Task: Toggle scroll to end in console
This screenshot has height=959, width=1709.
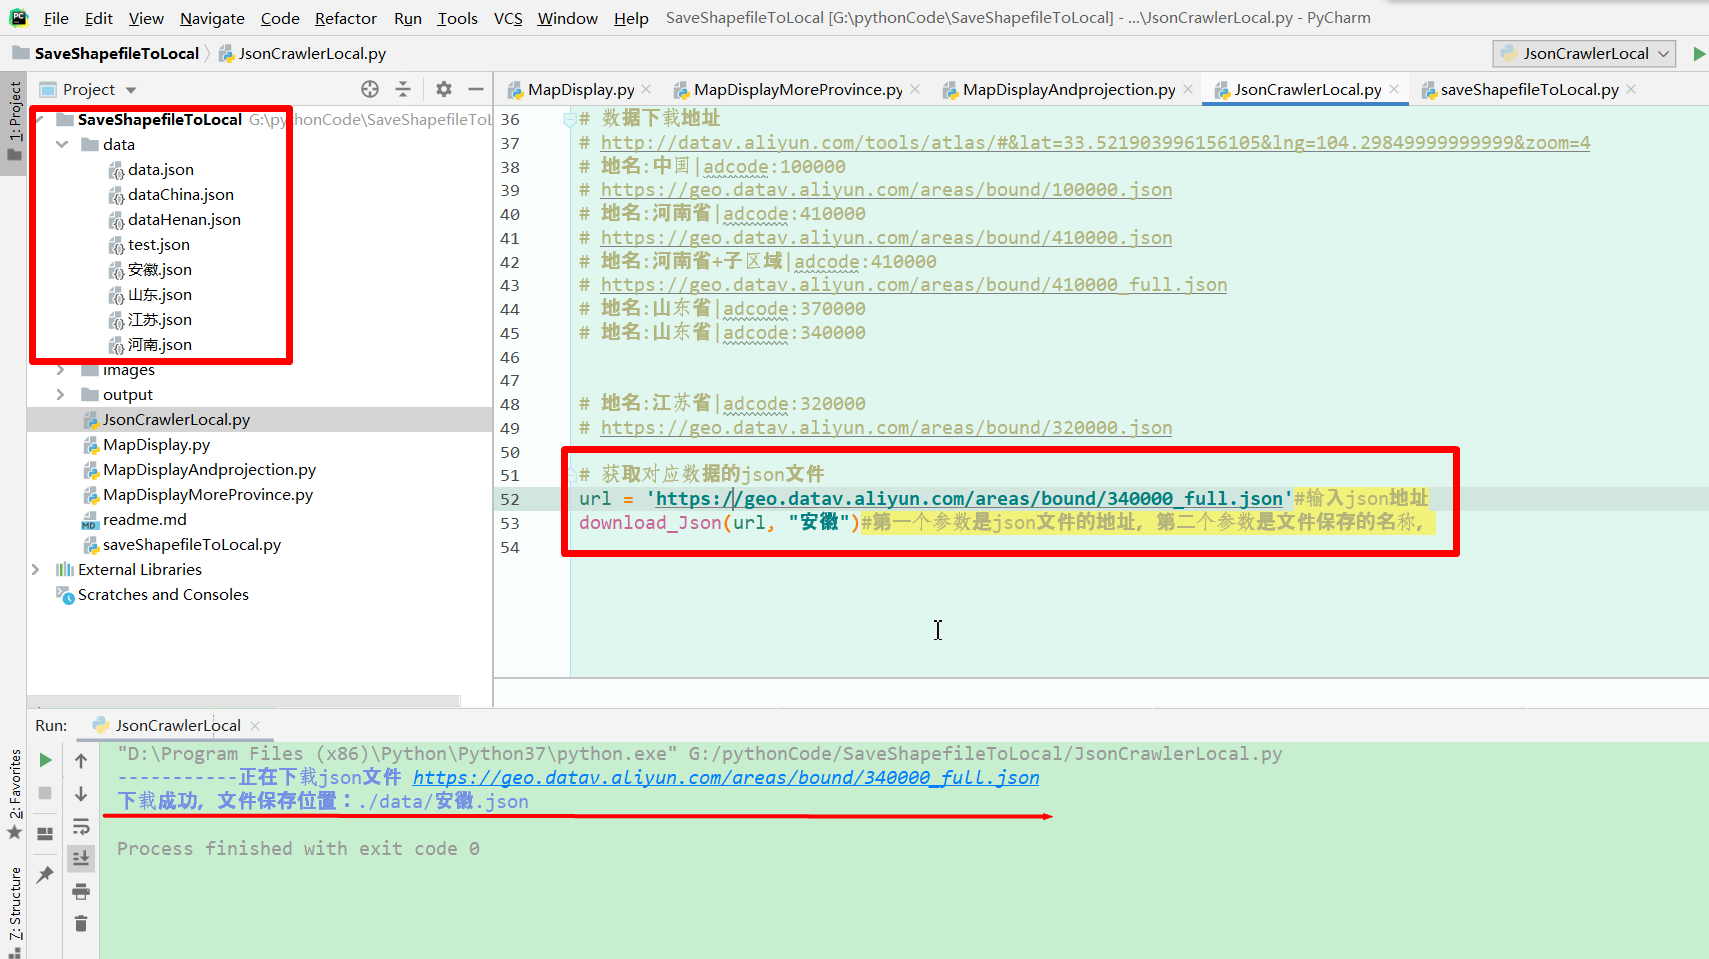Action: [81, 857]
